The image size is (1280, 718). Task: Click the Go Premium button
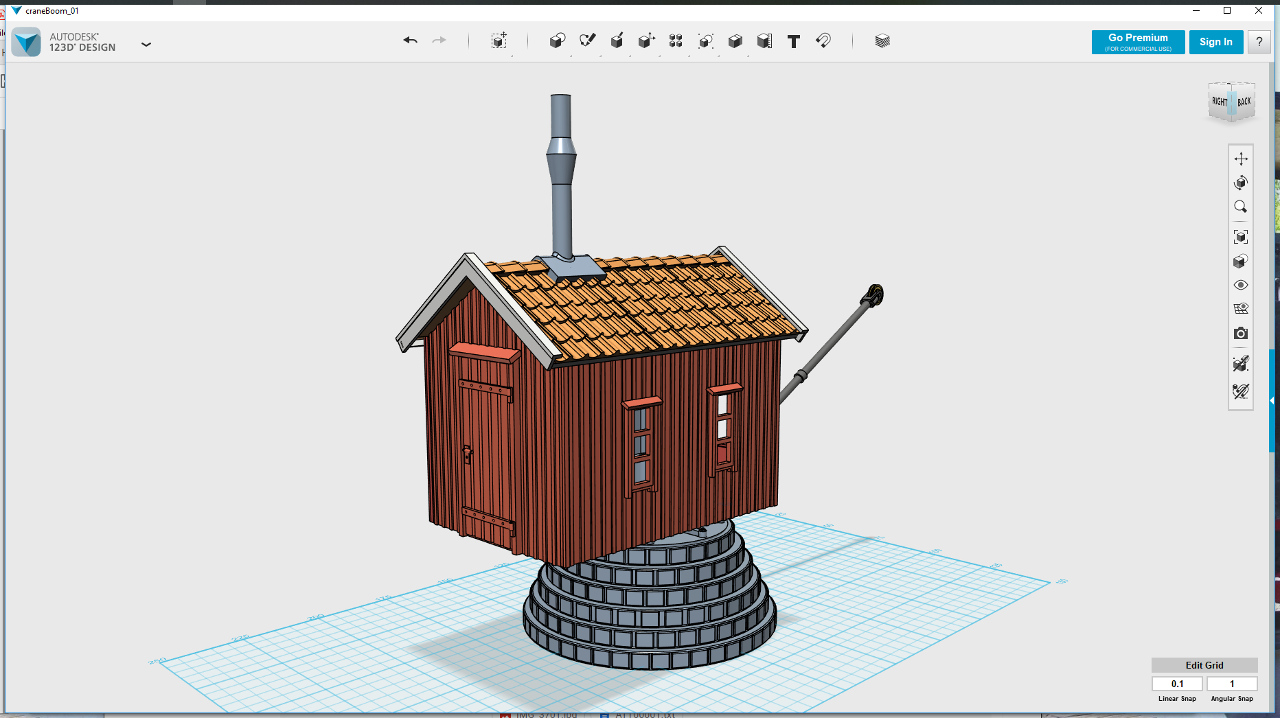pos(1138,42)
